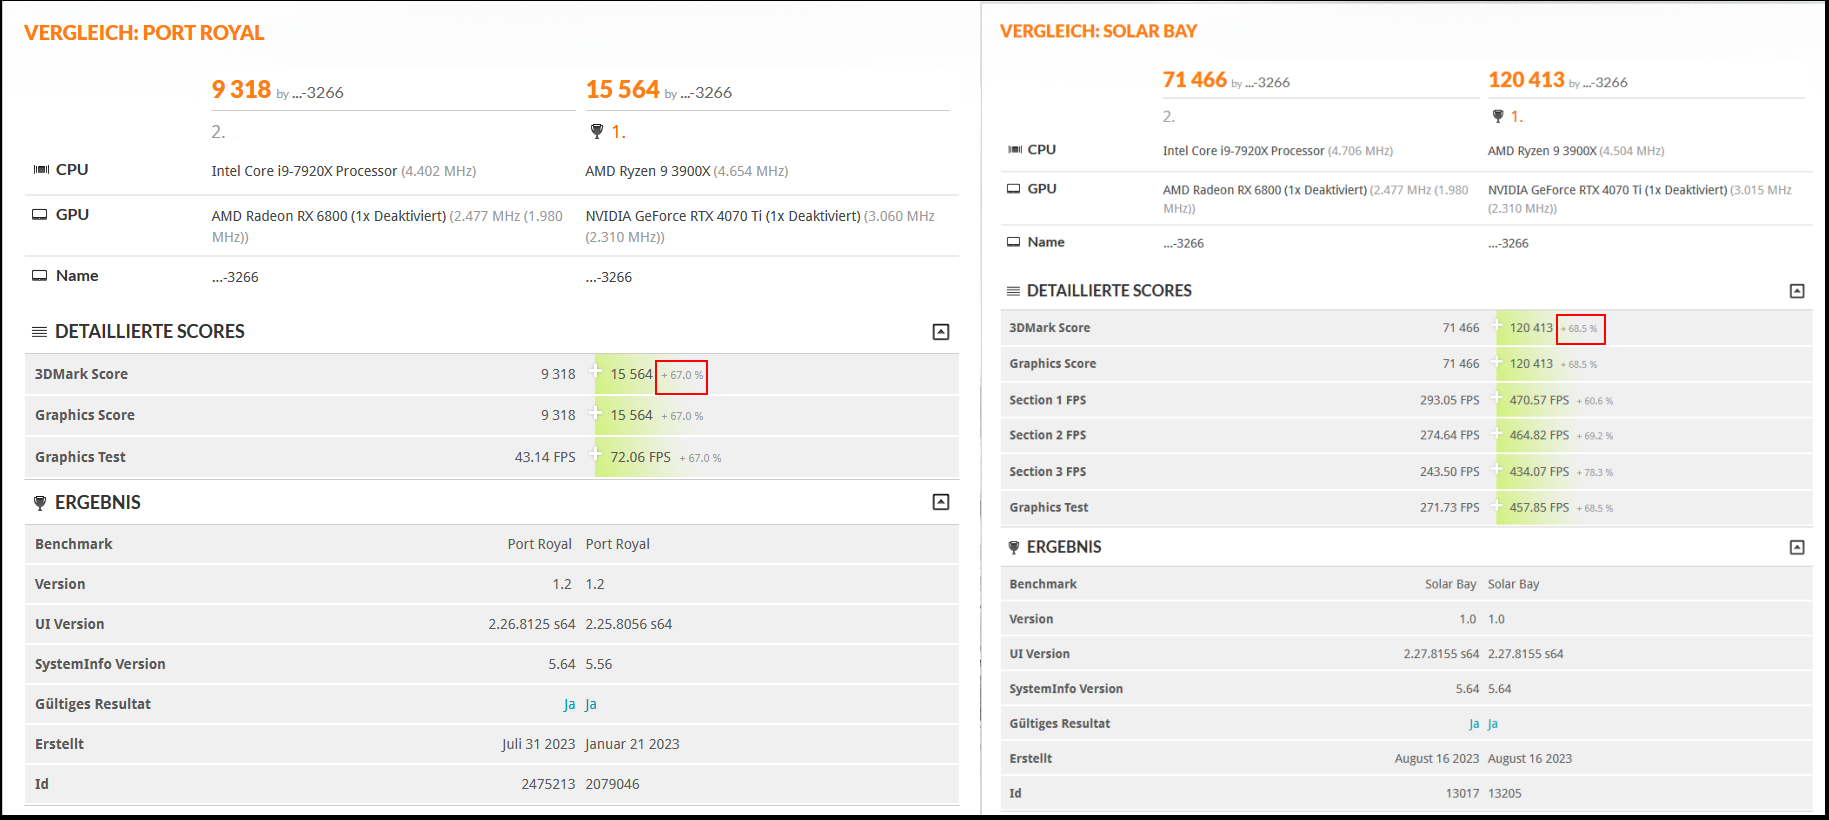This screenshot has height=820, width=1829.
Task: Collapse Port Royal Ergebnis section
Action: click(940, 502)
